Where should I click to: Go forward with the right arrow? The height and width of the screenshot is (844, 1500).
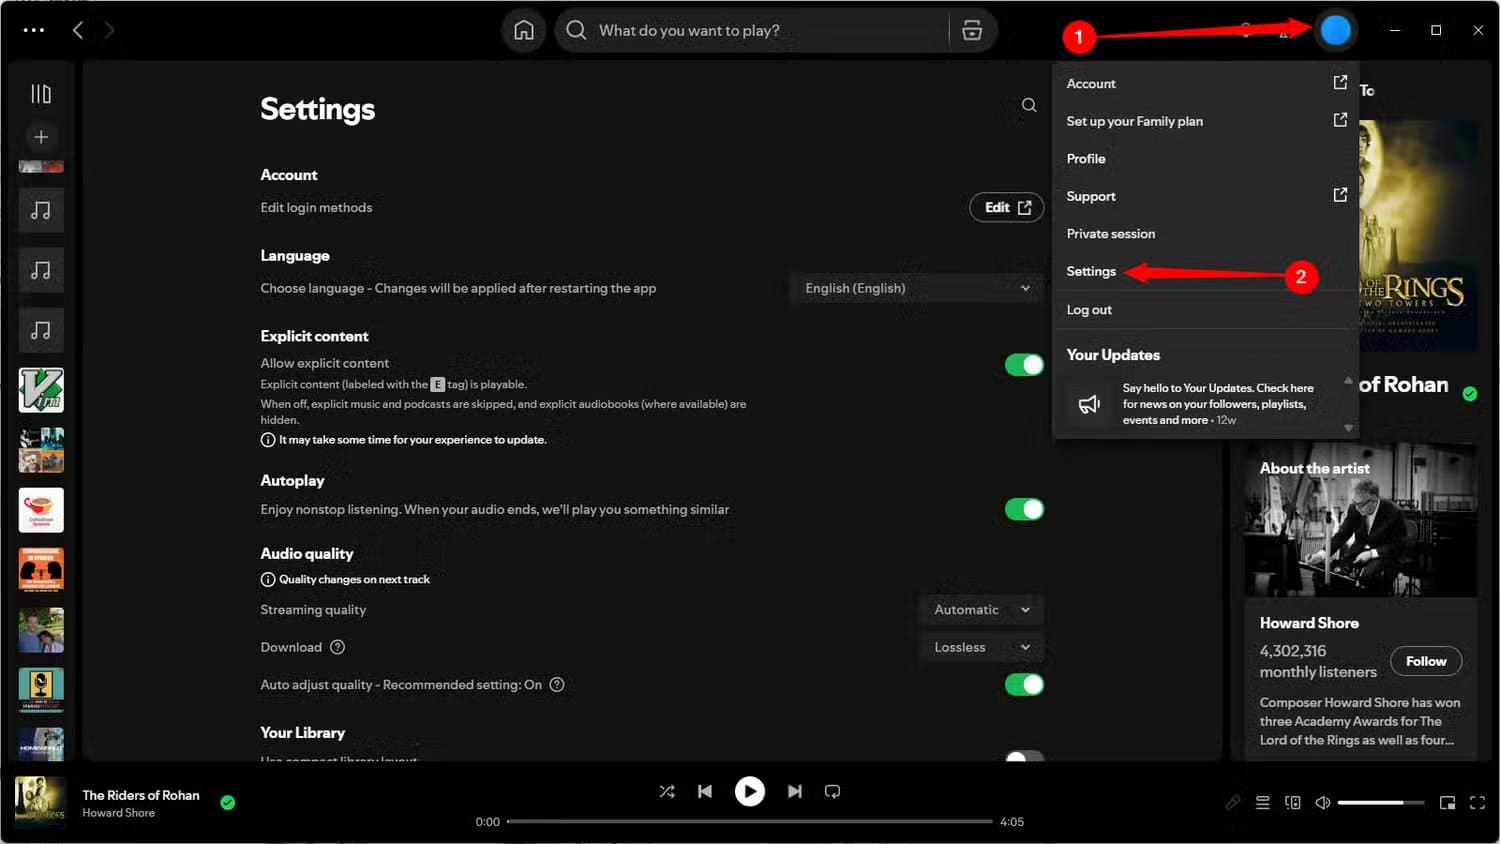click(x=109, y=30)
